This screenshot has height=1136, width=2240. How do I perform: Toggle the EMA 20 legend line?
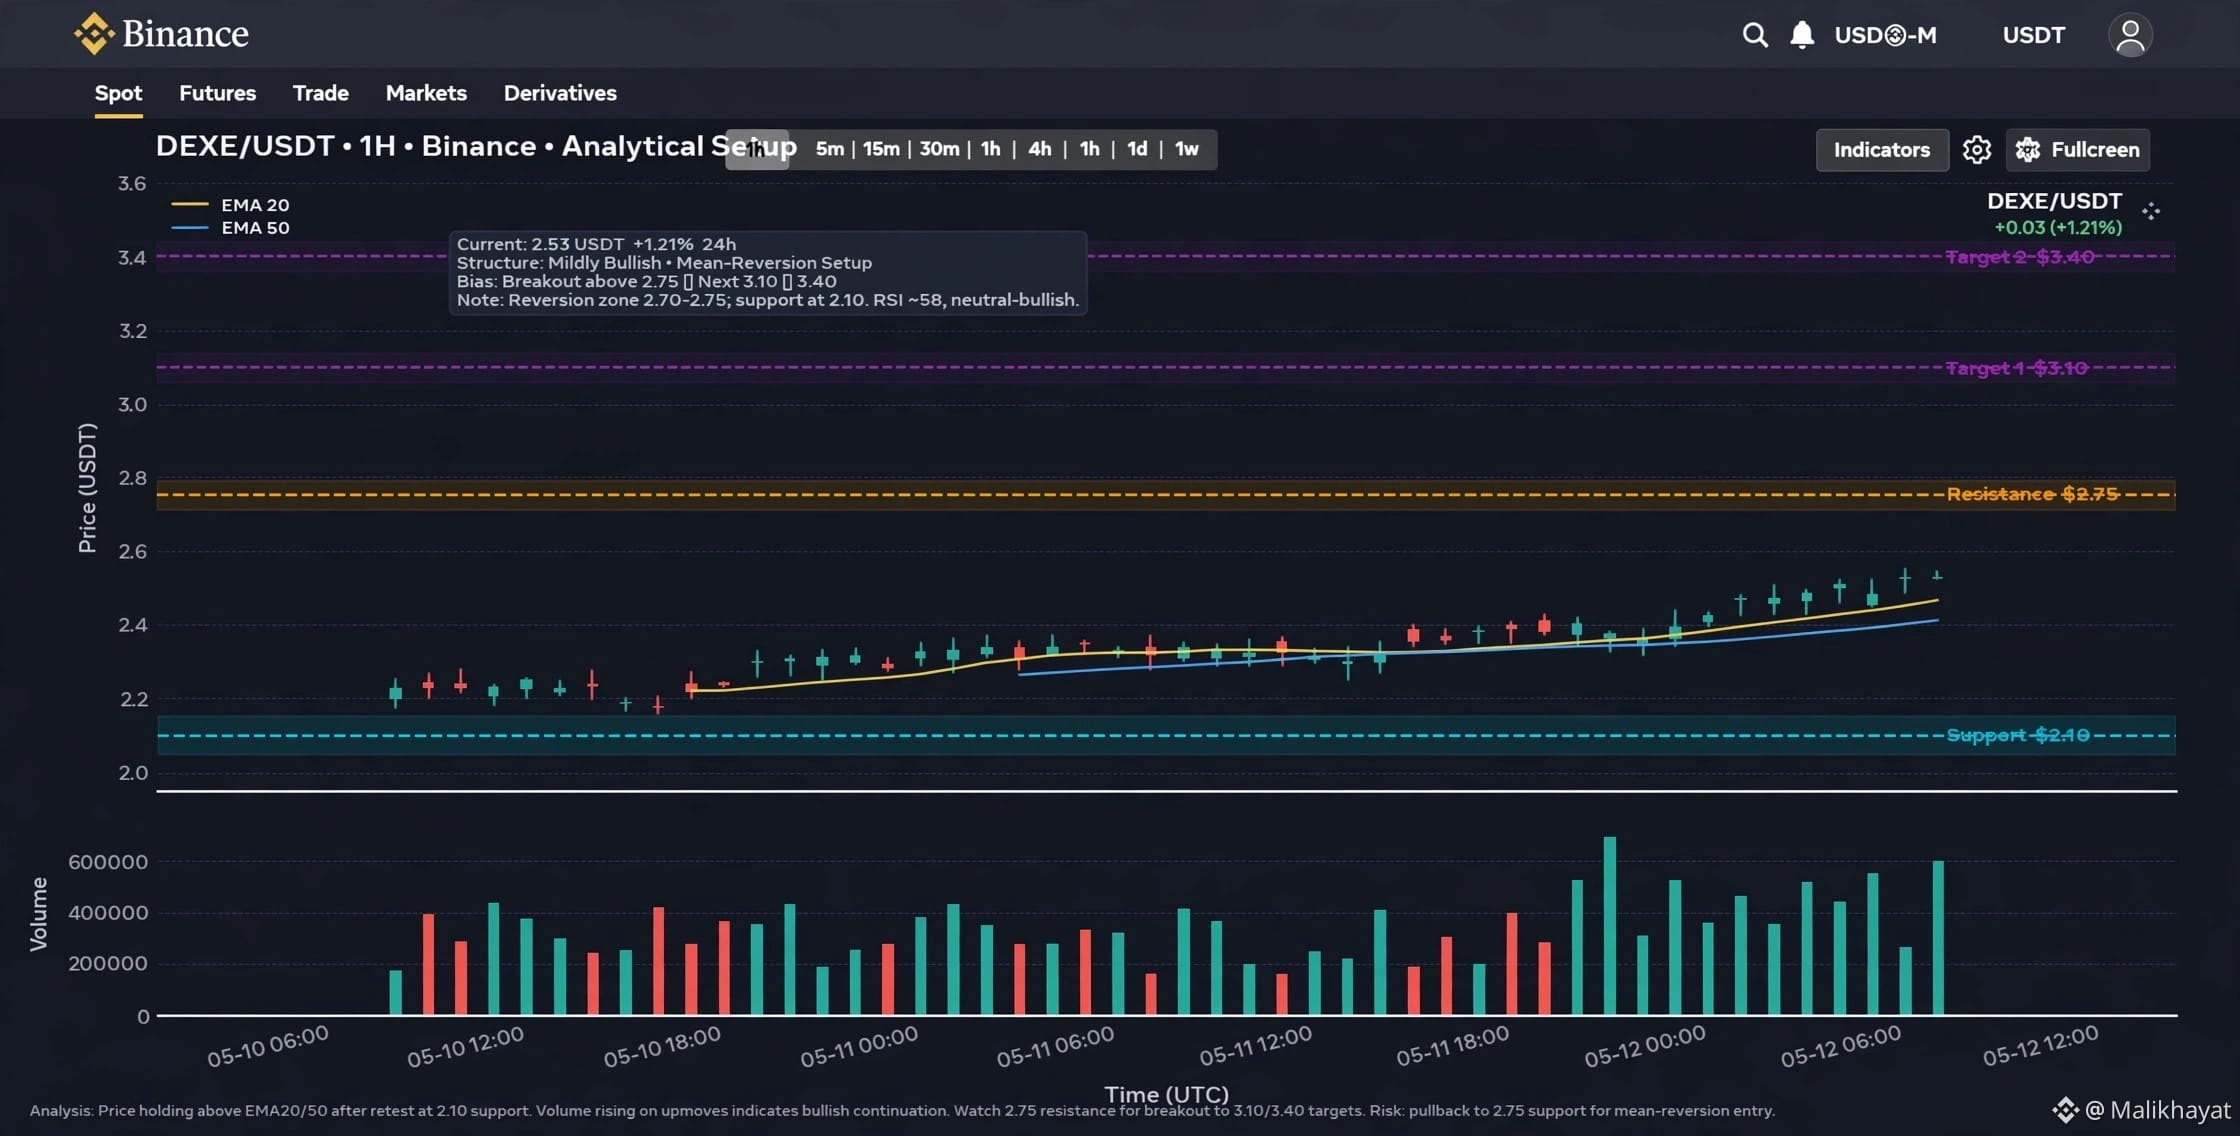coord(189,204)
